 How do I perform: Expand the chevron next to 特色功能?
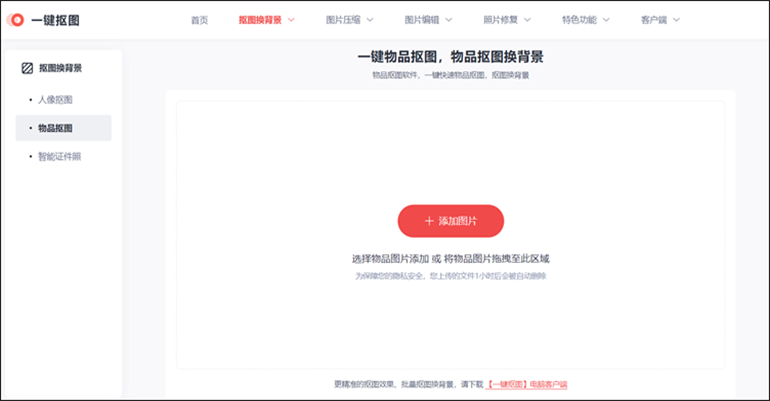(605, 20)
